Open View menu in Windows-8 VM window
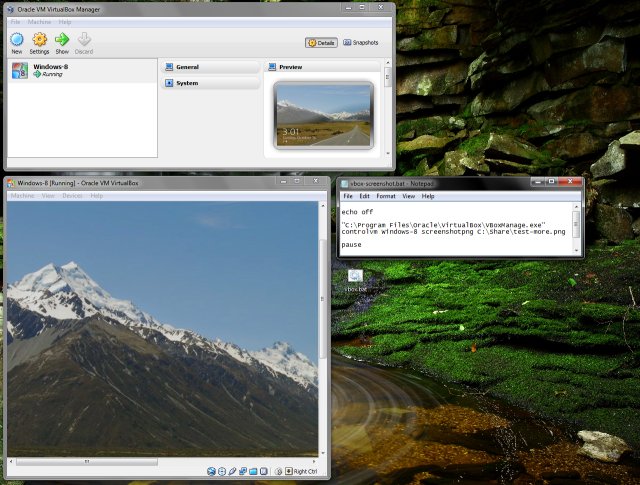 [48, 196]
